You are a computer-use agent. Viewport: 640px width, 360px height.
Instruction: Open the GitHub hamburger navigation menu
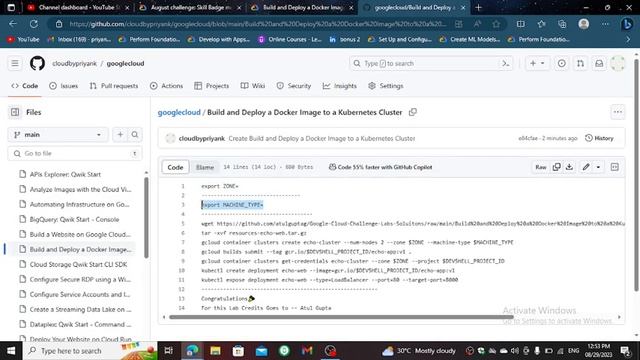[15, 64]
